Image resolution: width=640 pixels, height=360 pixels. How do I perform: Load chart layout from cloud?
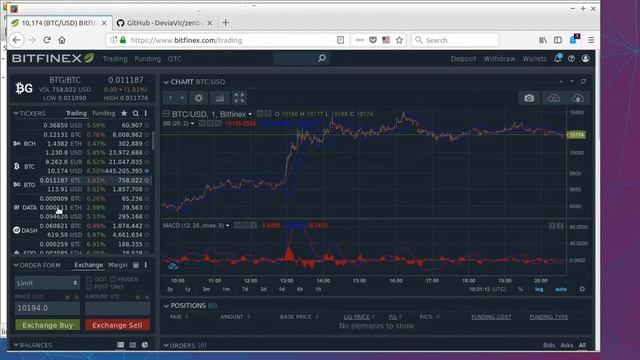[x=554, y=98]
